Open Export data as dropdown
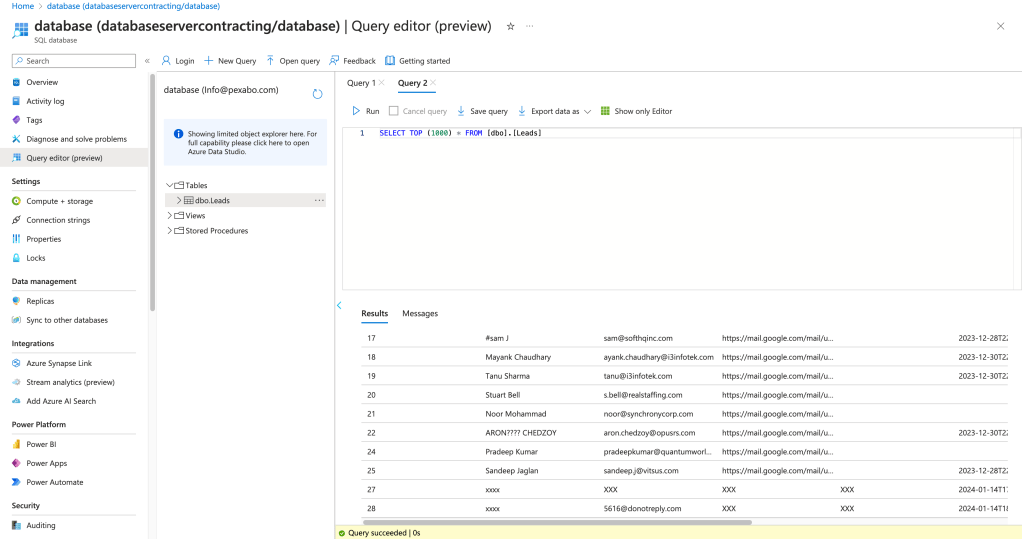 coord(554,111)
